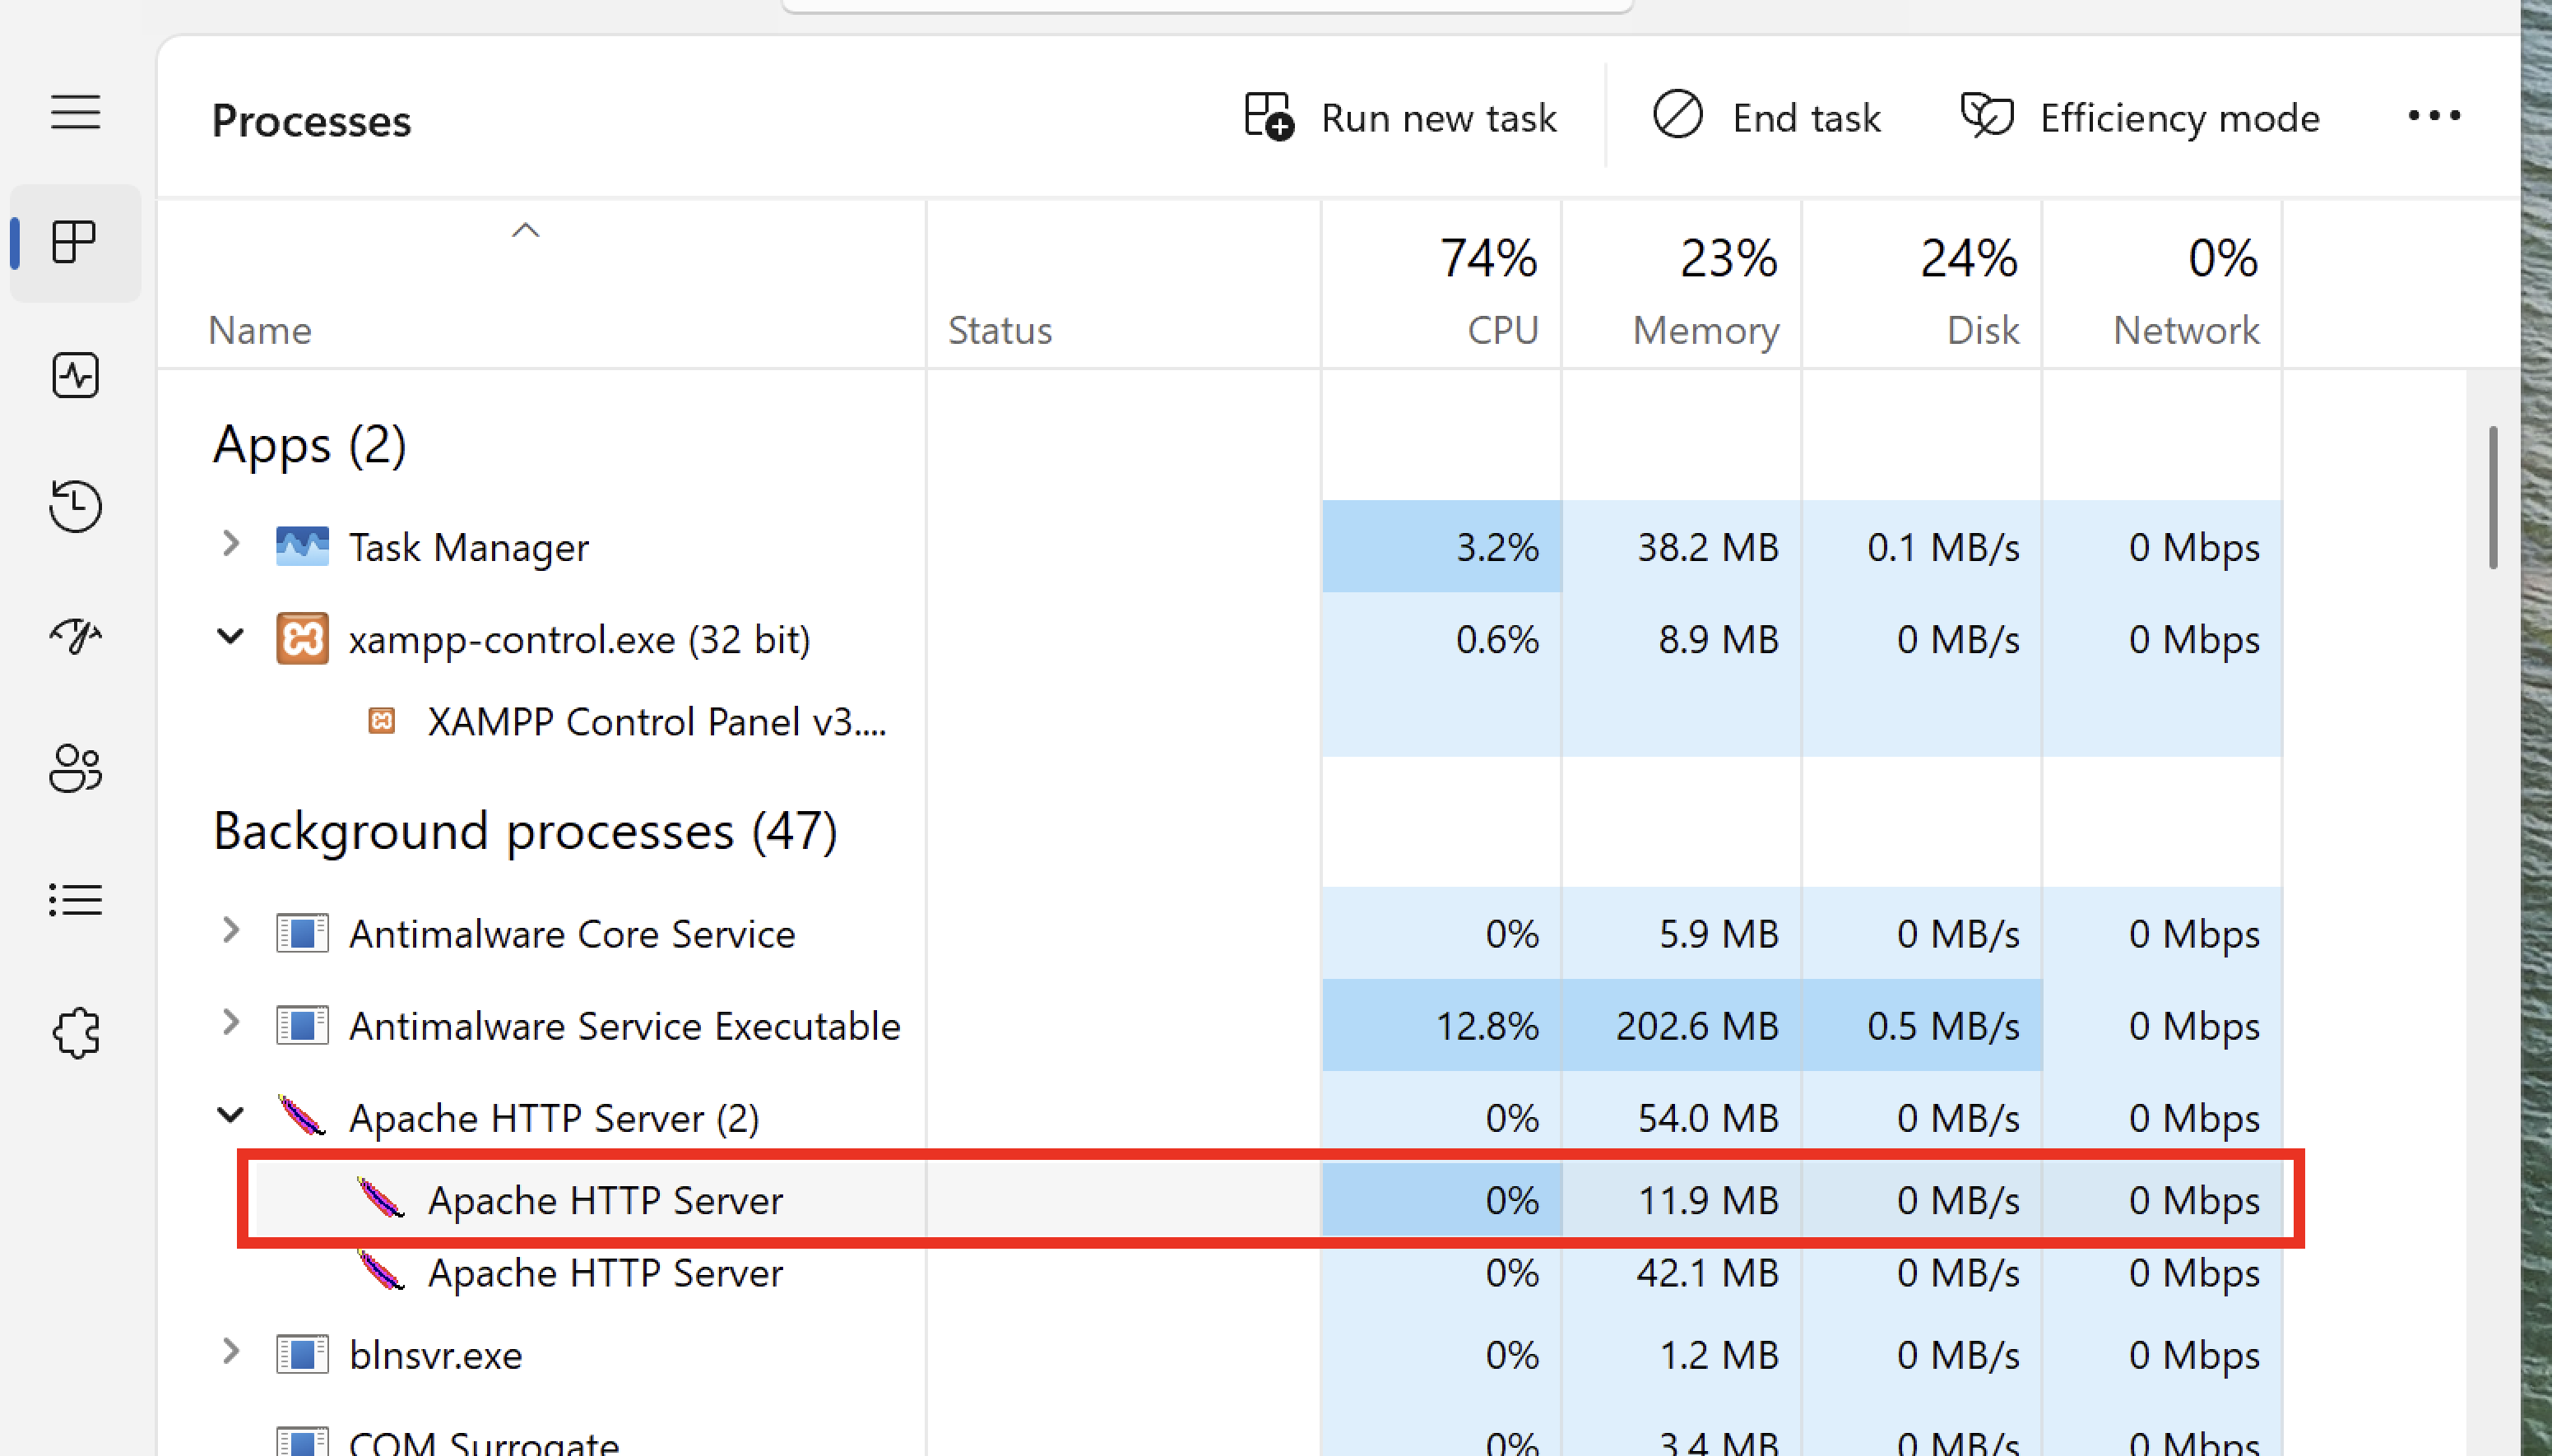Expand the Task Manager process row
The height and width of the screenshot is (1456, 2552).
pos(231,544)
